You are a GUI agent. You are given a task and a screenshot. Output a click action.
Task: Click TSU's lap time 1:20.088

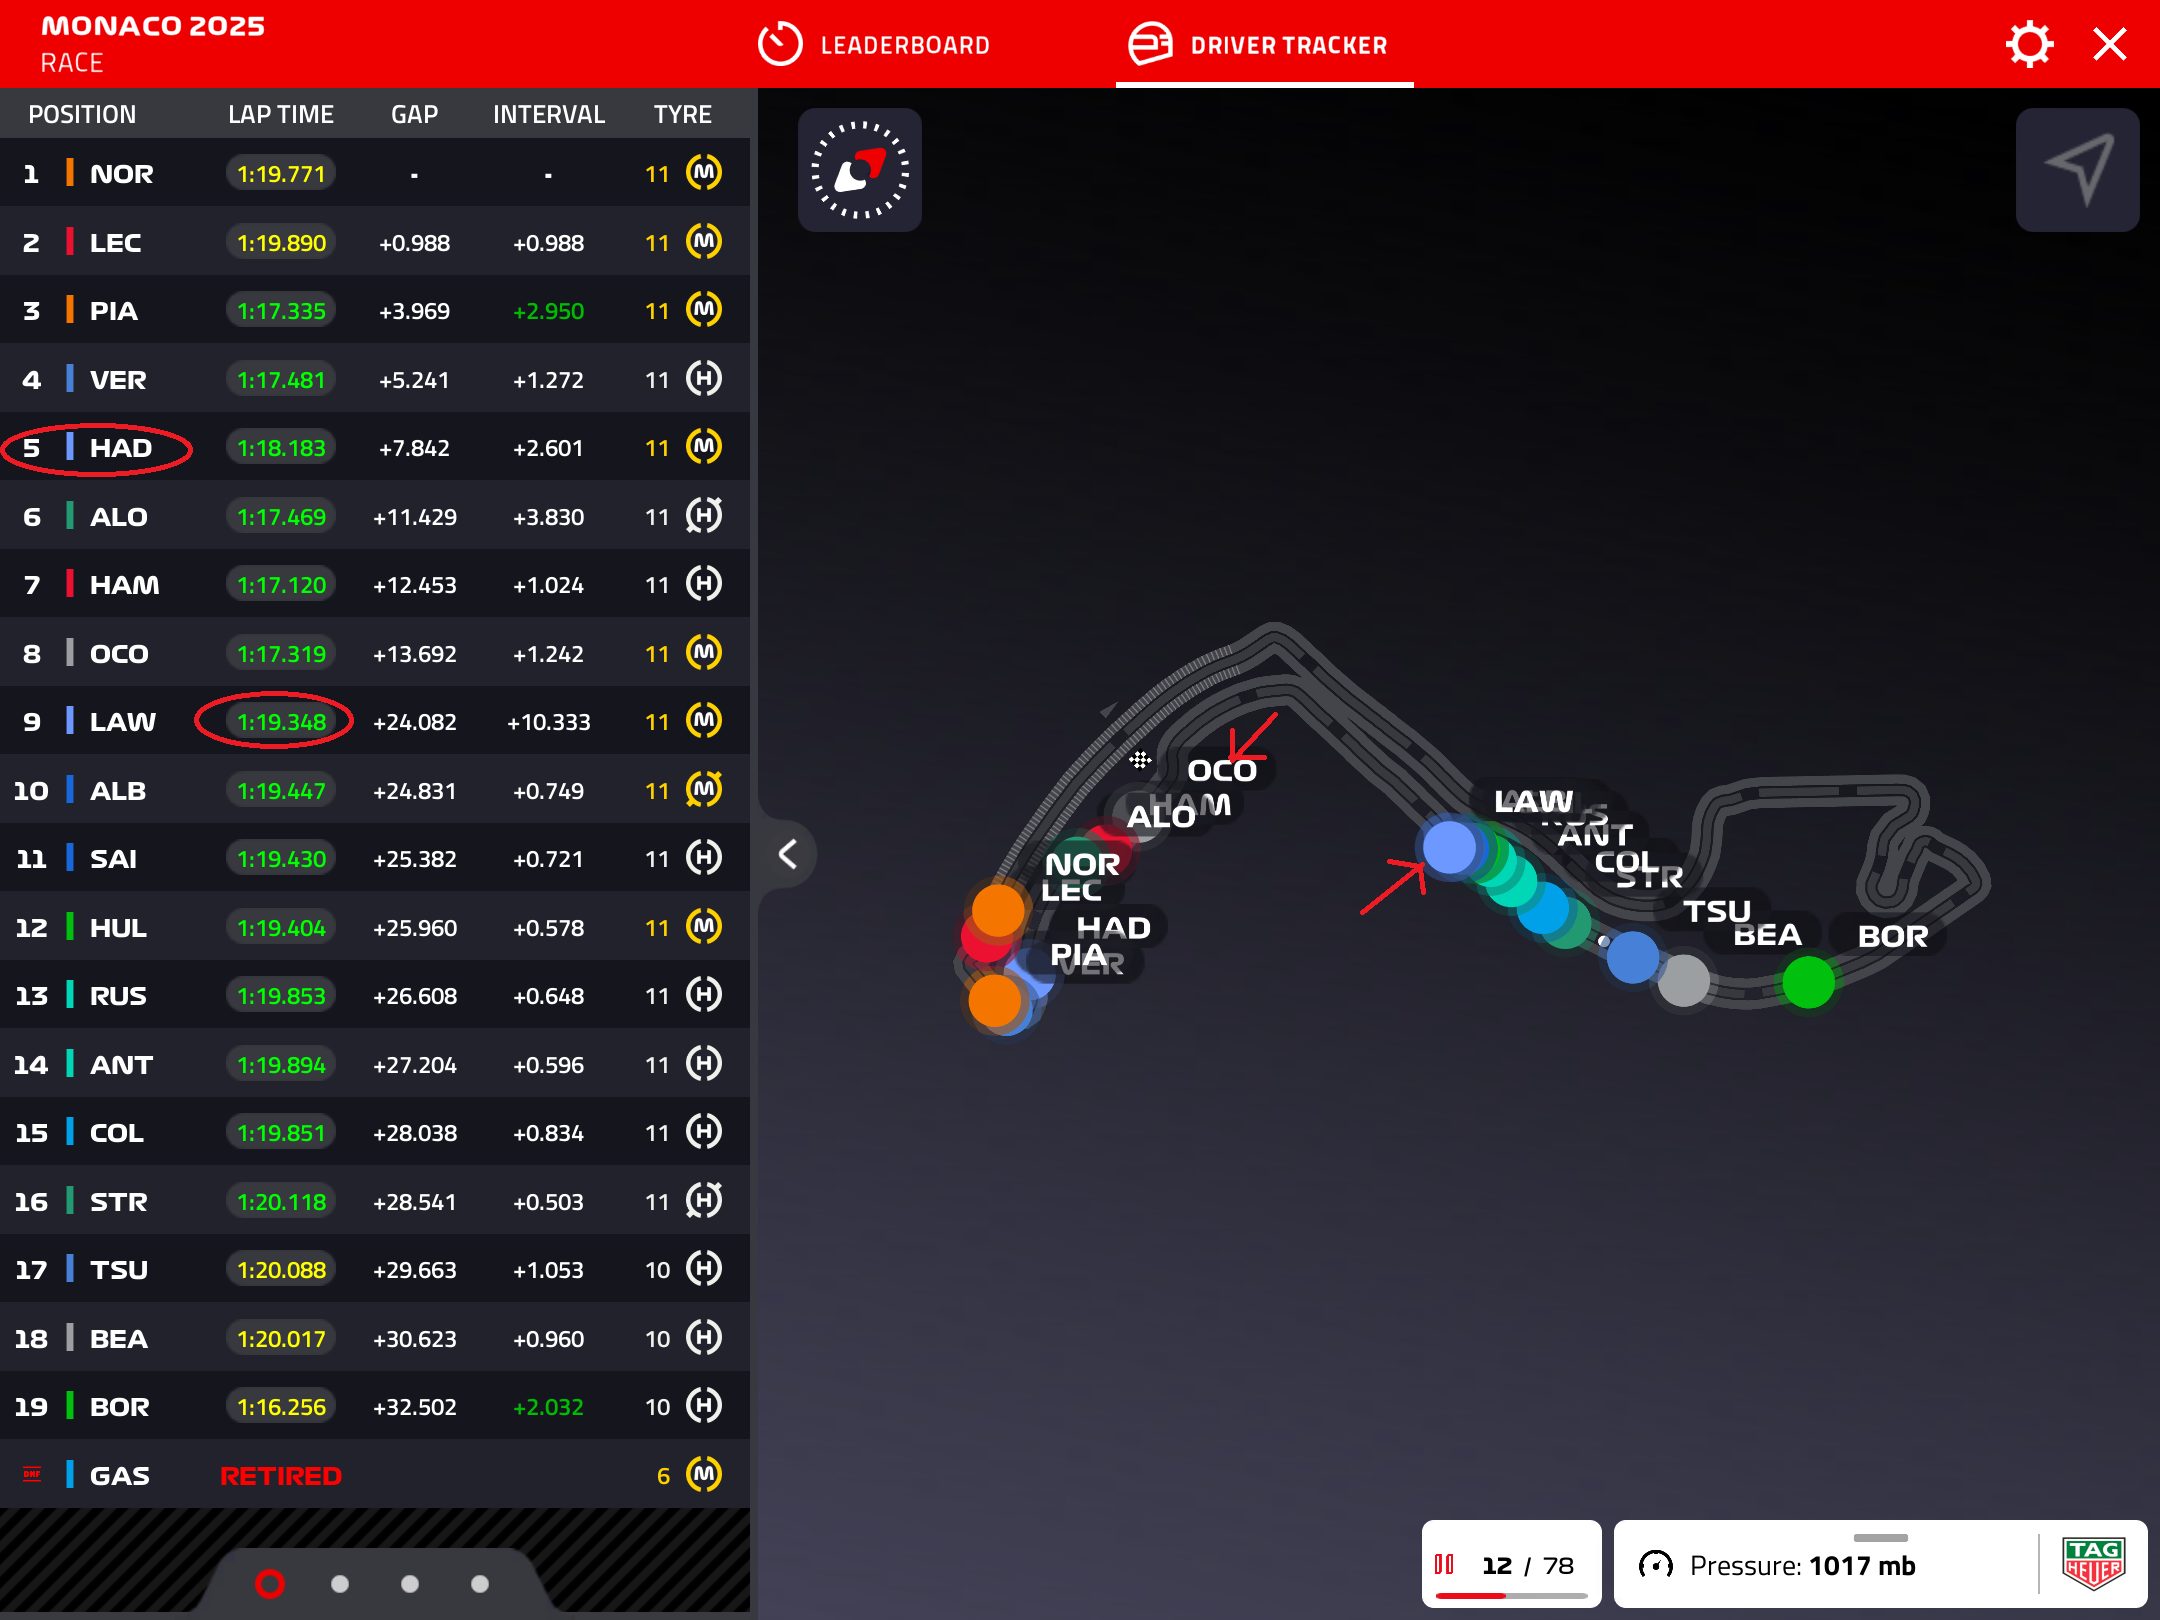(281, 1270)
